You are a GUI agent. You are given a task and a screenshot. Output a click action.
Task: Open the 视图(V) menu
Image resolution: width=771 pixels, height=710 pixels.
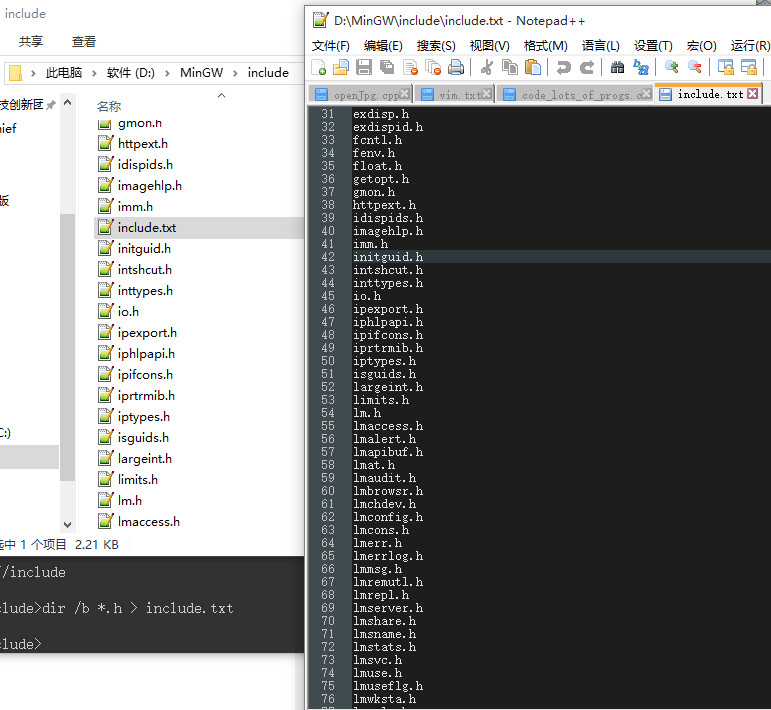pos(489,46)
